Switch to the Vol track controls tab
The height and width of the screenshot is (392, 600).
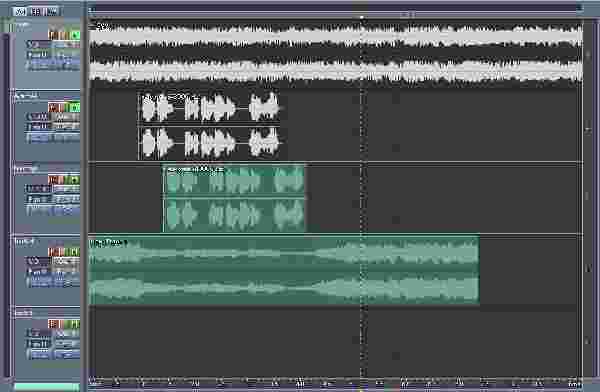[19, 12]
